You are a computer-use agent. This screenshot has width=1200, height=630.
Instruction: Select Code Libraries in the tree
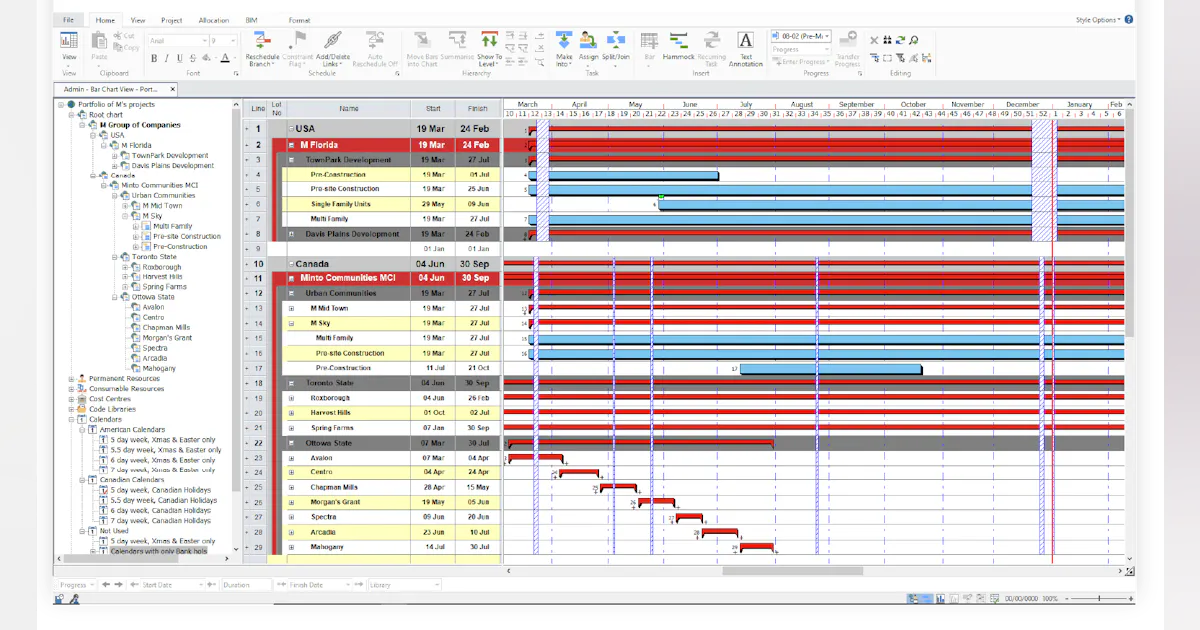[x=111, y=409]
